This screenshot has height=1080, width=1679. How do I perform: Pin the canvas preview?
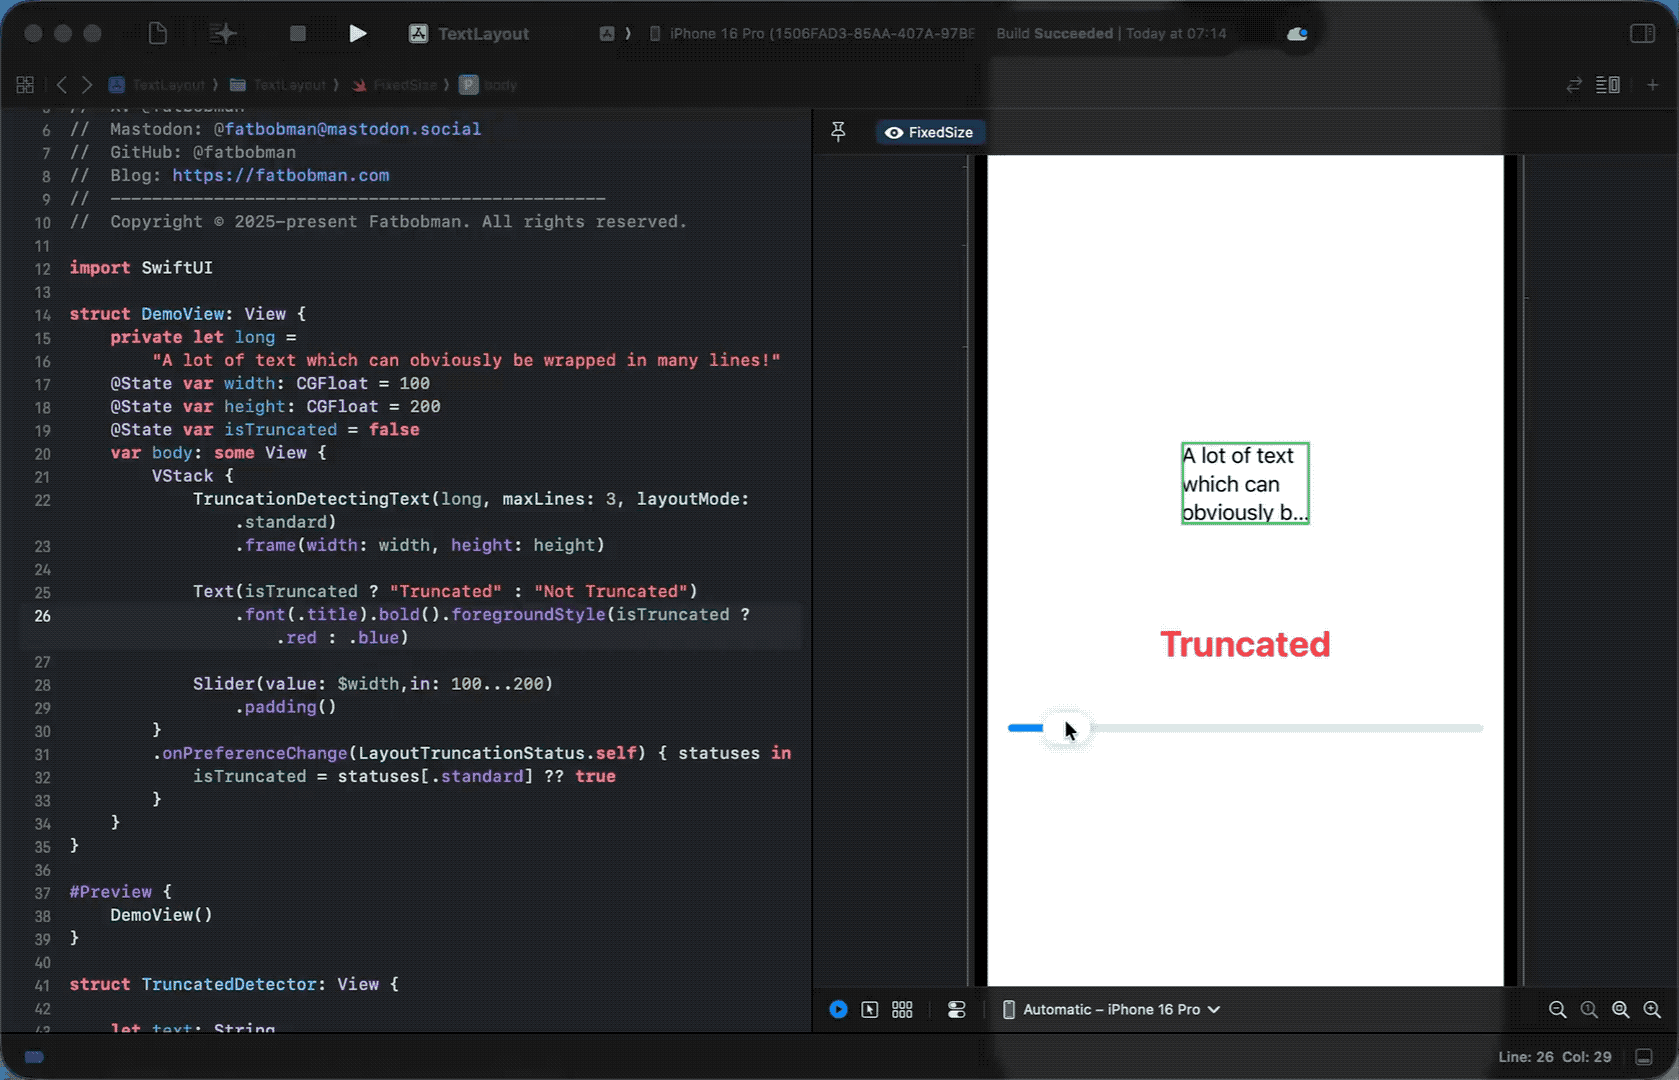pyautogui.click(x=838, y=132)
